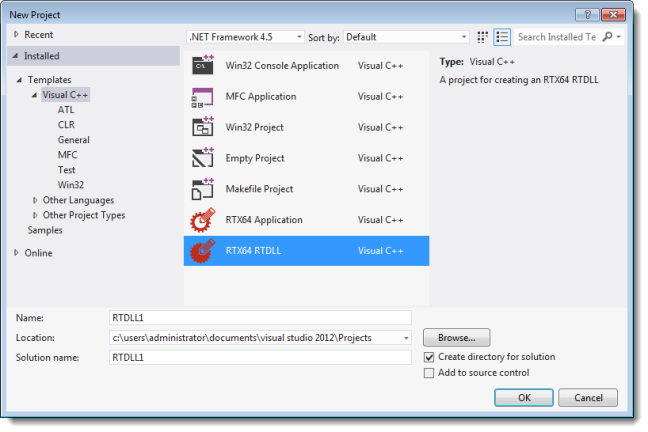Click the Name input field
The height and width of the screenshot is (432, 648).
tap(260, 318)
